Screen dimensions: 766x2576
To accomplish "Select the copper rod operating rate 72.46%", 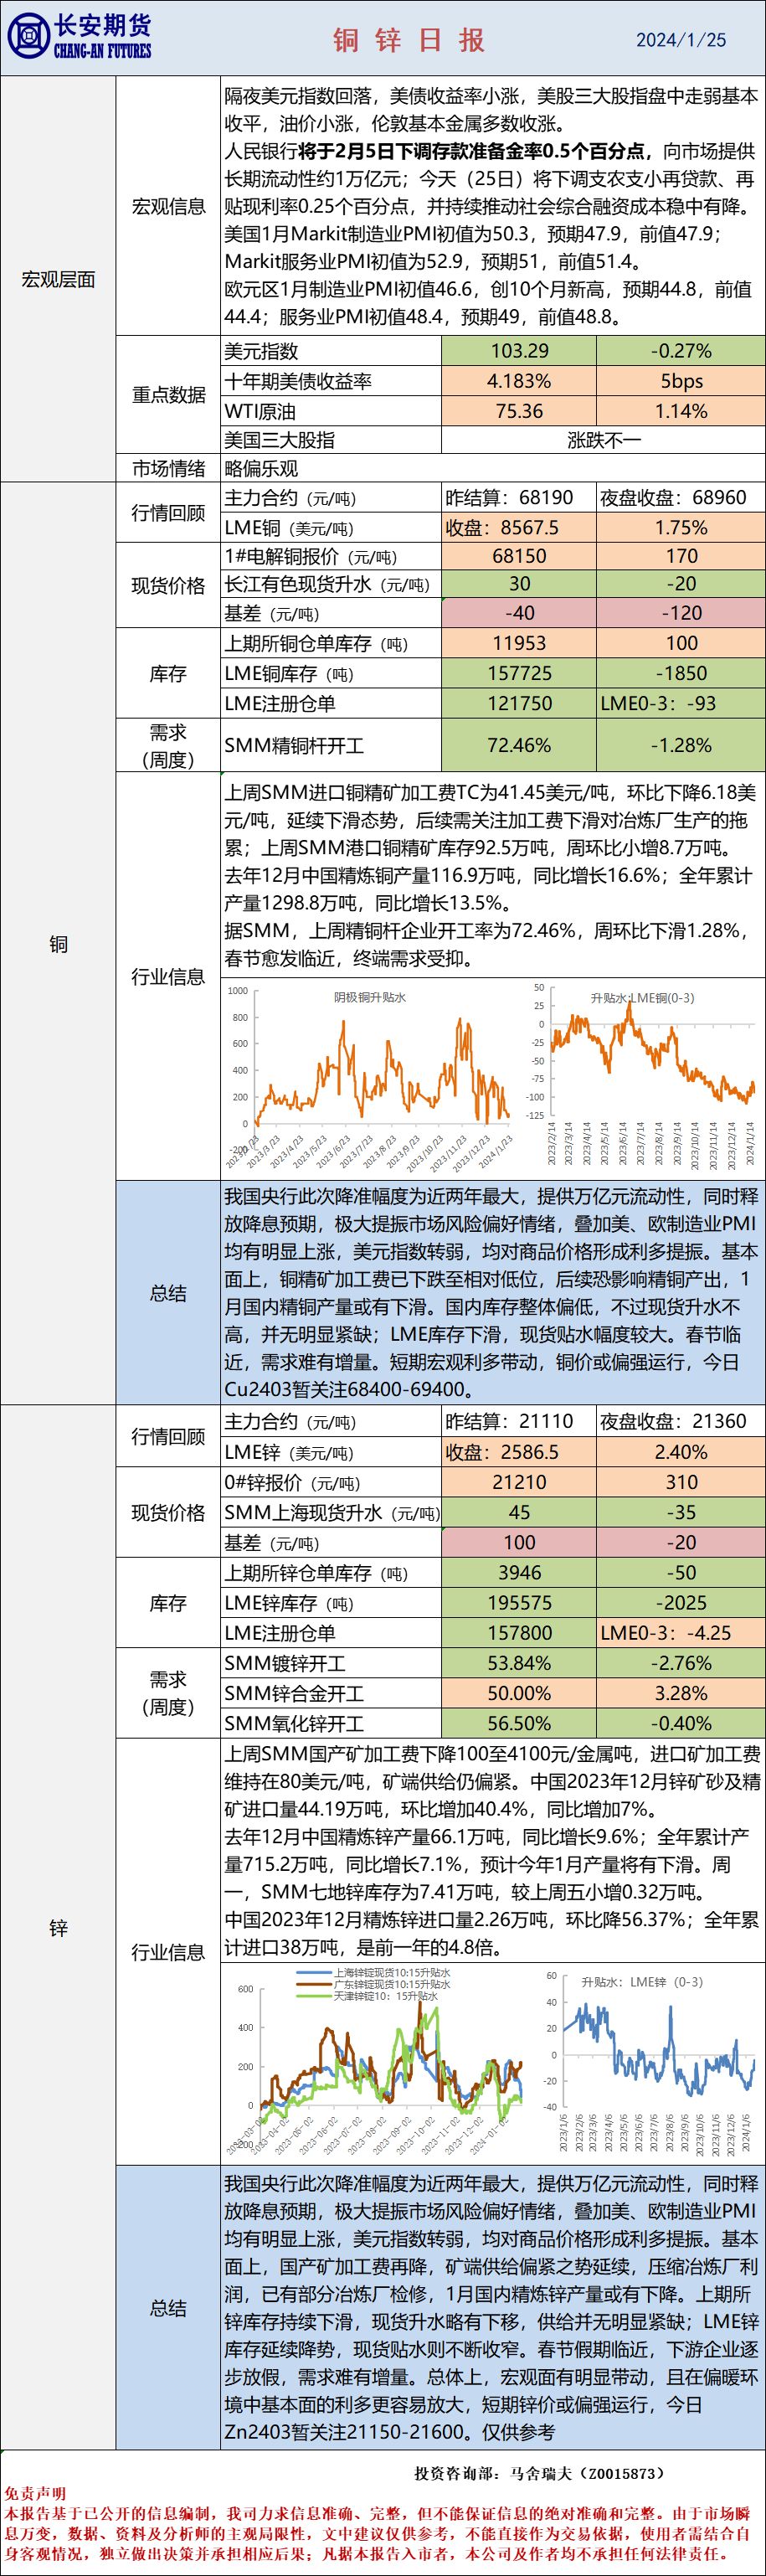I will (x=519, y=745).
